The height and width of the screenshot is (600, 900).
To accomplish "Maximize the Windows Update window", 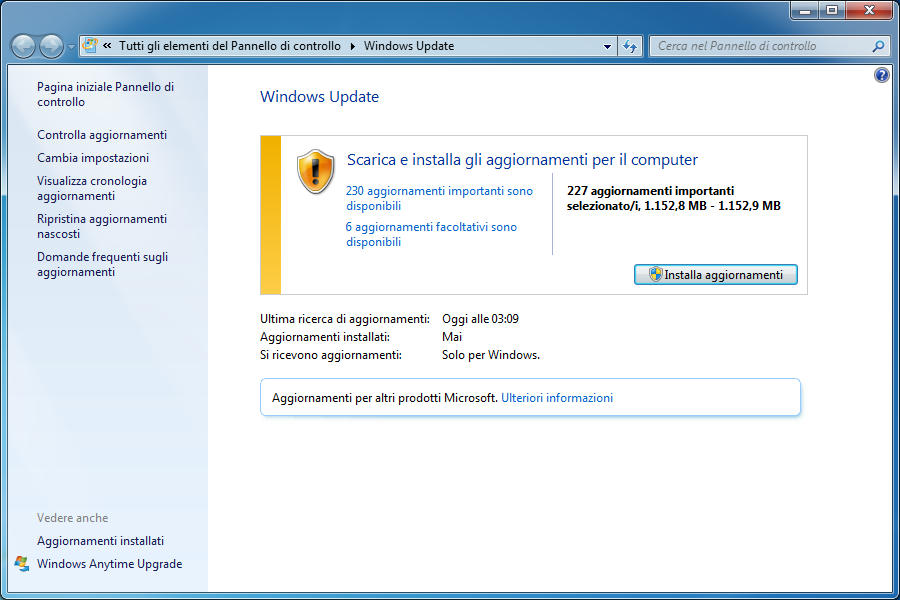I will [x=832, y=10].
